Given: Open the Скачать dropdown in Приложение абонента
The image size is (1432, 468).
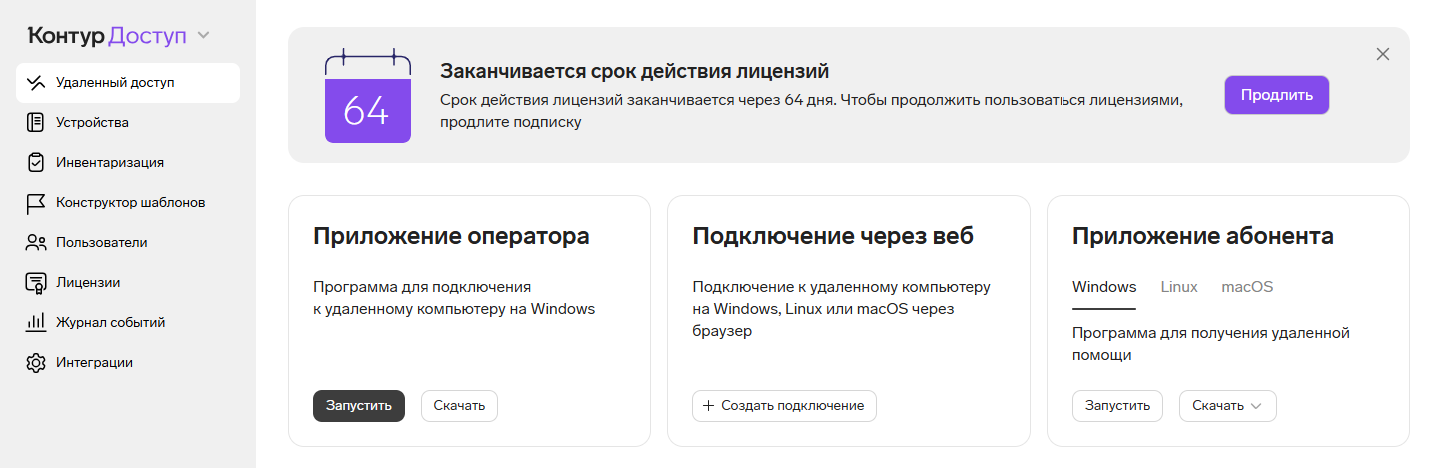Looking at the screenshot, I should (x=1227, y=406).
